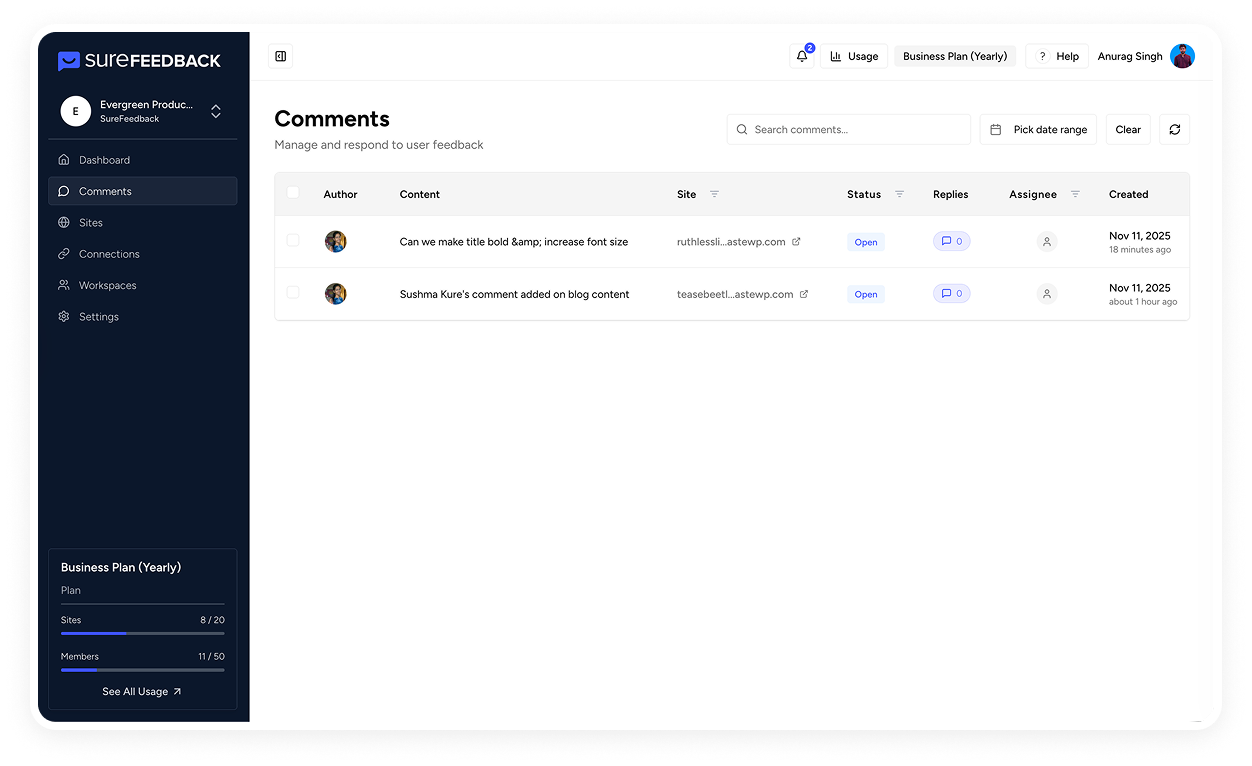
Task: Tick the checkbox for the bold title comment
Action: point(293,241)
